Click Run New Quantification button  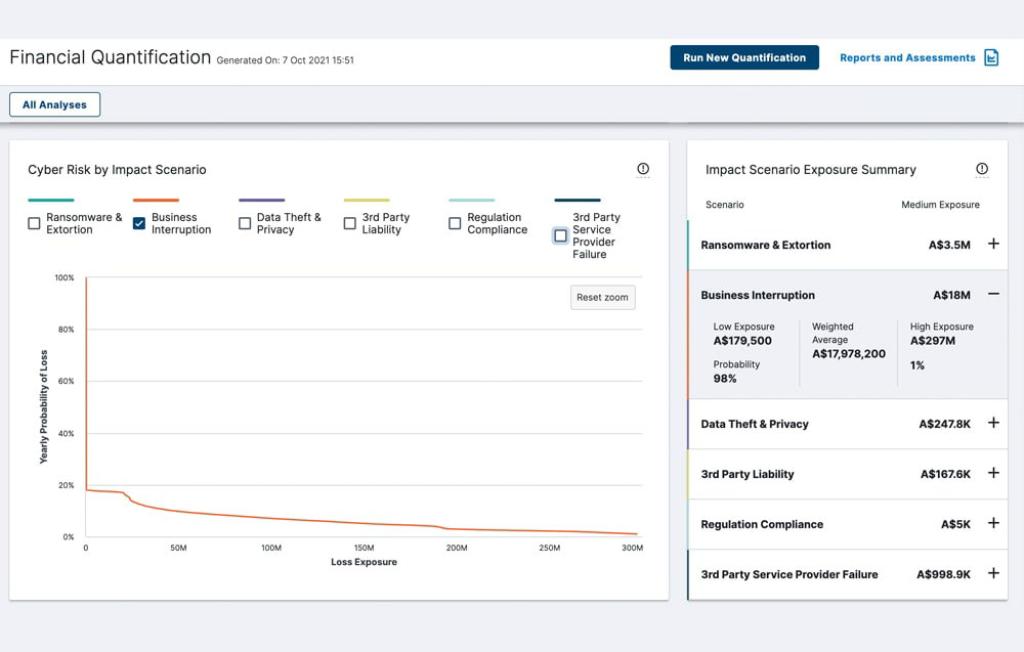744,58
